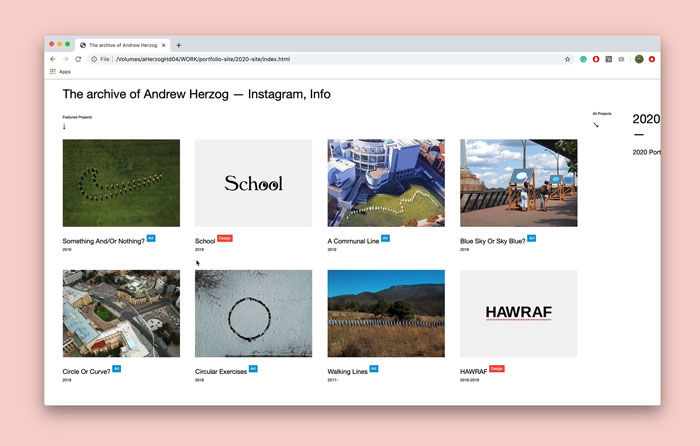This screenshot has height=446, width=700.
Task: Click Walking Lines title link
Action: (348, 371)
